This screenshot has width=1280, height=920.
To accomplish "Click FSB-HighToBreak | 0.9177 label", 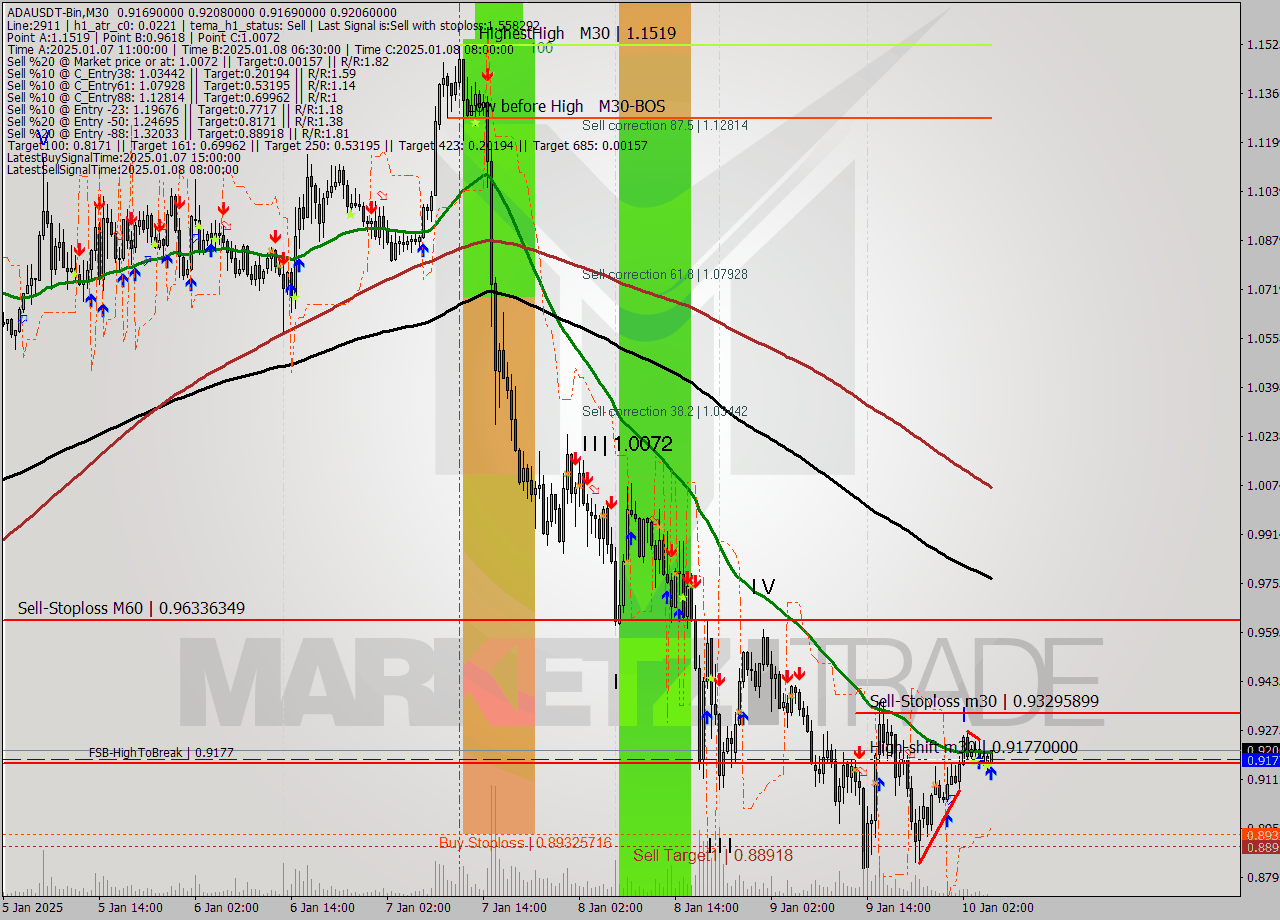I will point(161,752).
